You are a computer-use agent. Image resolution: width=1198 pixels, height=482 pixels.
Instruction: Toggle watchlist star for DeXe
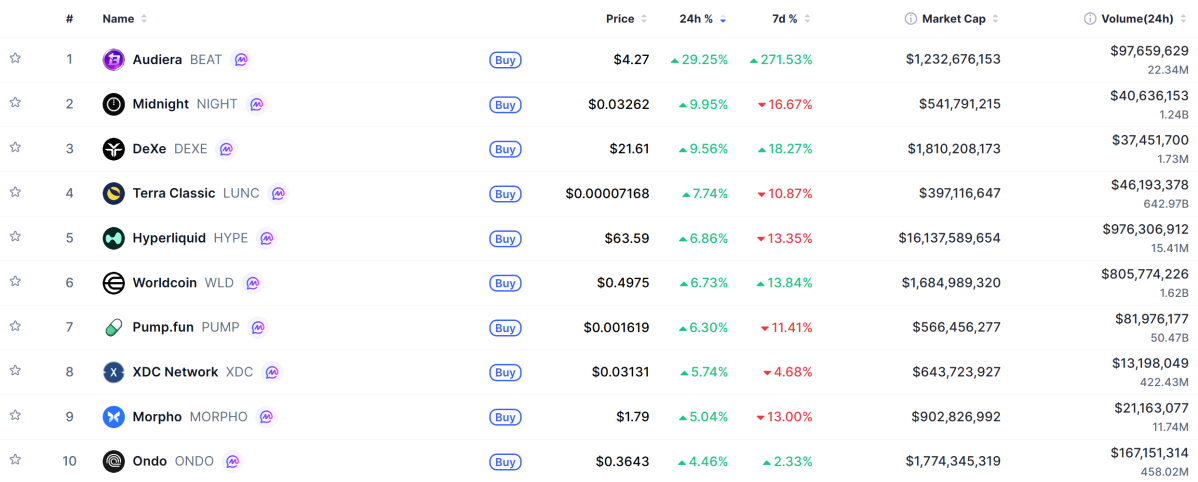(15, 147)
